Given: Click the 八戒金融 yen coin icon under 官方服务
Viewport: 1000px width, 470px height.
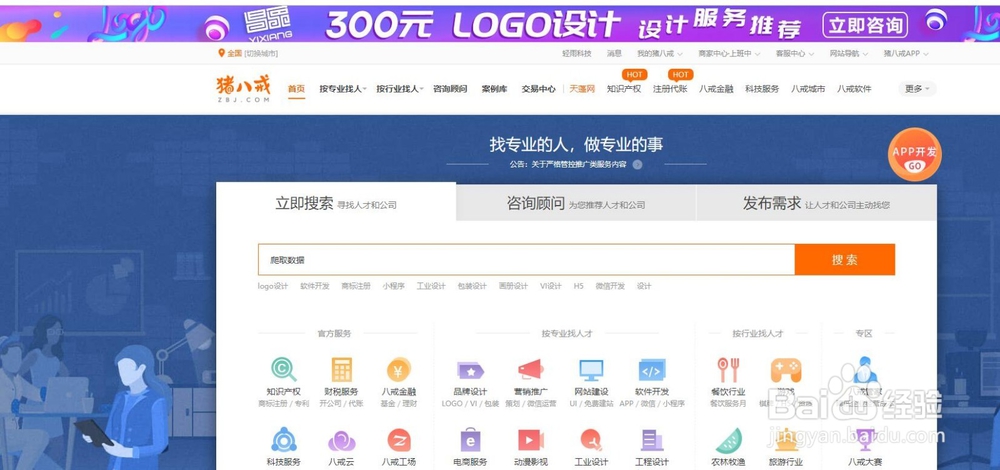Looking at the screenshot, I should (399, 369).
